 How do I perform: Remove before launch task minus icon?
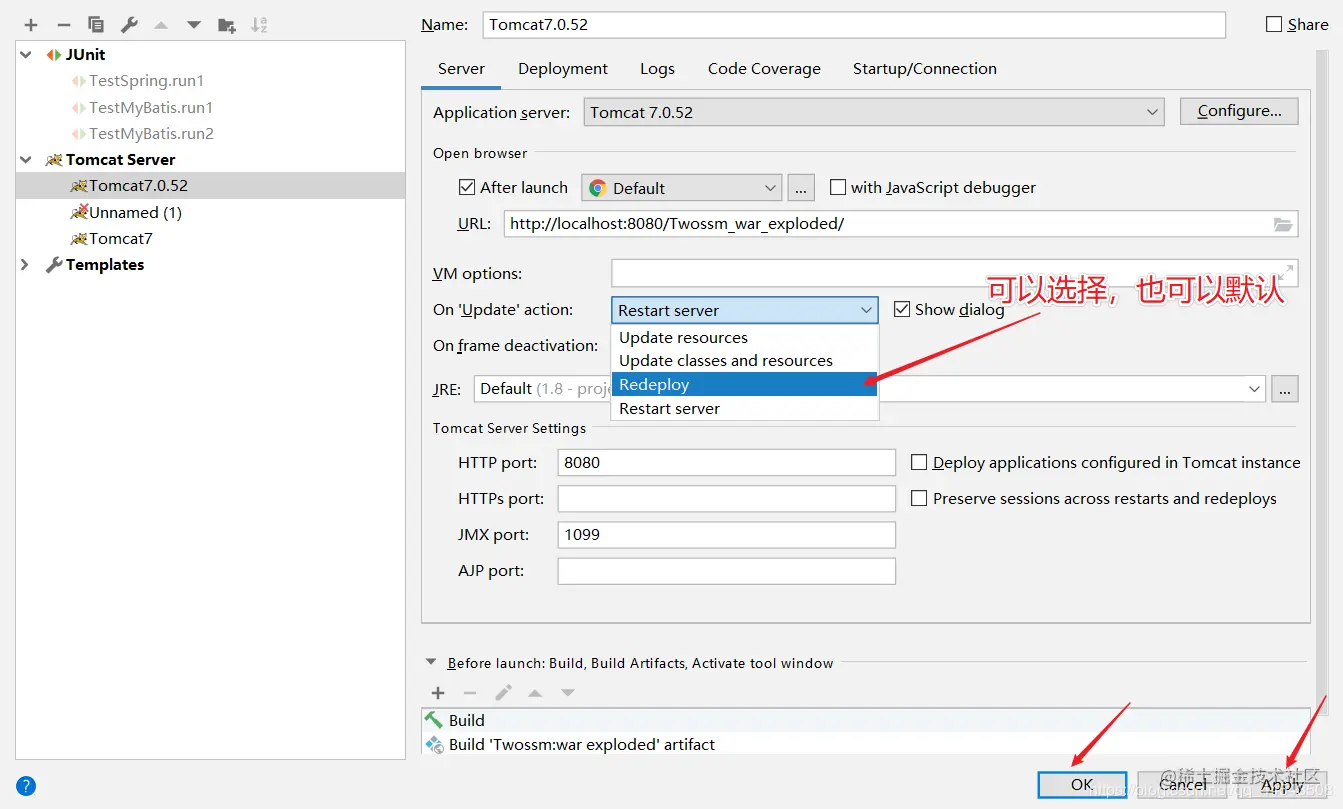point(470,693)
